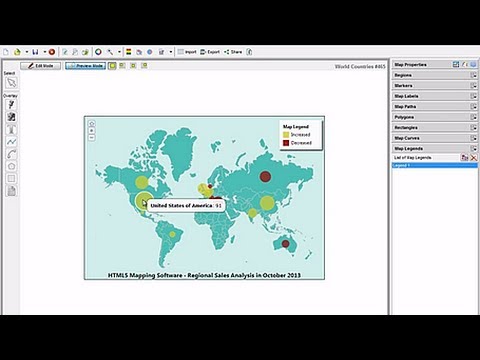Open a map file using the folder icon
The width and height of the screenshot is (480, 360).
point(17,52)
